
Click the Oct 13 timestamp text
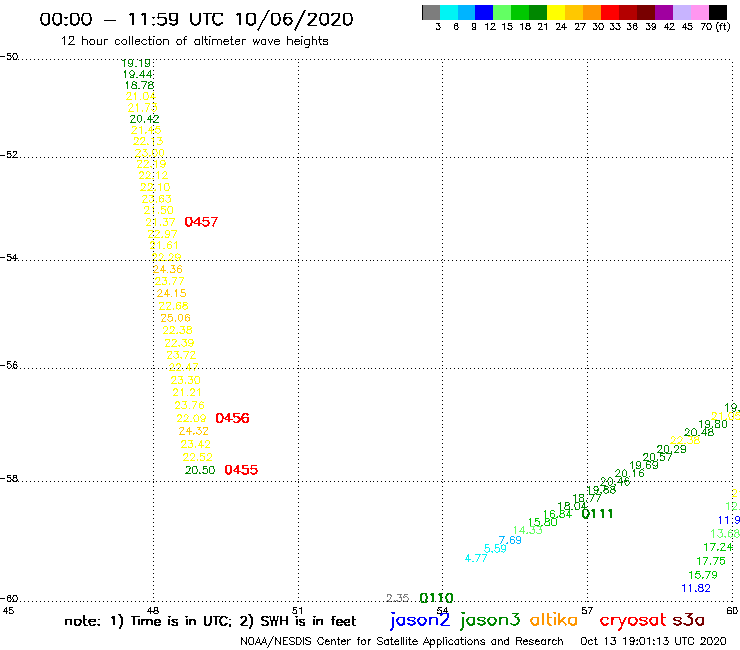coord(653,641)
